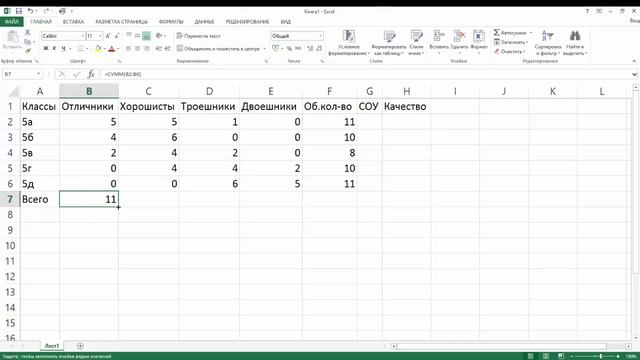The height and width of the screenshot is (360, 640).
Task: Open font color dropdown arrow
Action: [118, 49]
